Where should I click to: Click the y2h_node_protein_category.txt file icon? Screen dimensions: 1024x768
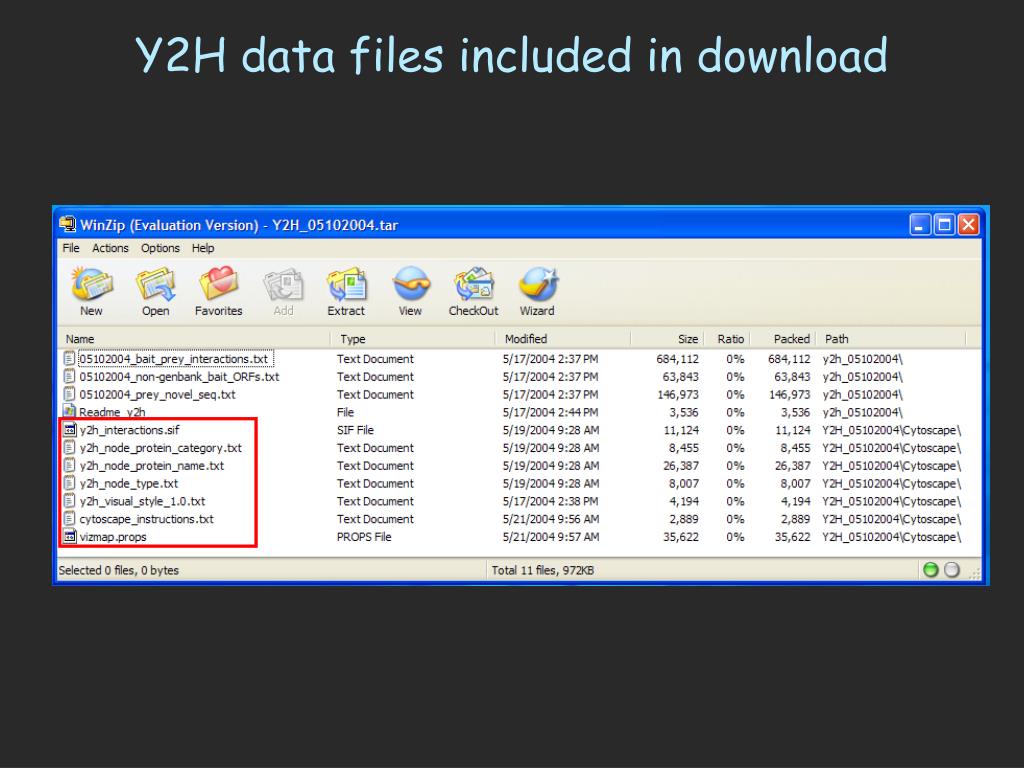69,447
